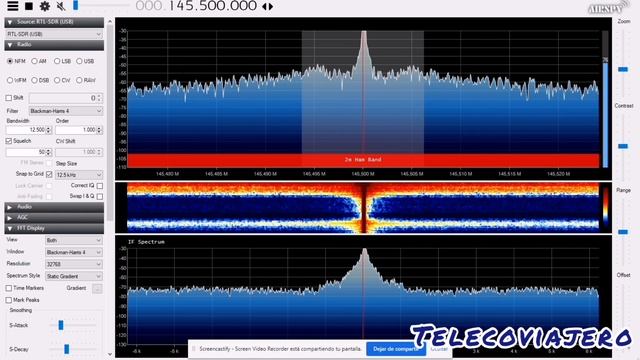Select the WFM mode radio button
The width and height of the screenshot is (640, 360).
click(x=10, y=80)
